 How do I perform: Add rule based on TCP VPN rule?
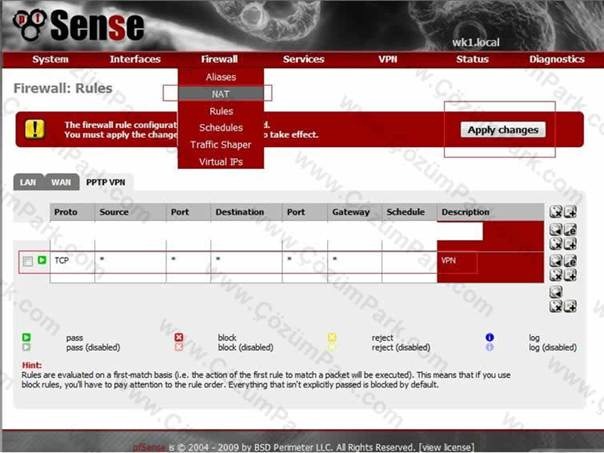pyautogui.click(x=570, y=275)
